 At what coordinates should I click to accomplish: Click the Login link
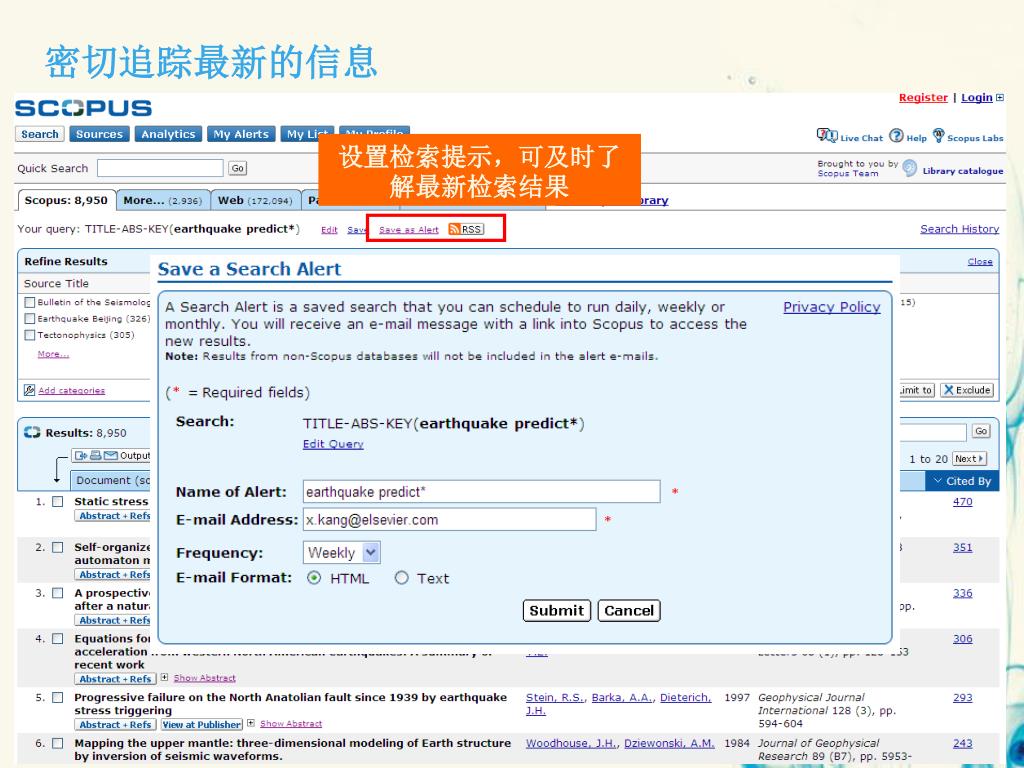976,98
